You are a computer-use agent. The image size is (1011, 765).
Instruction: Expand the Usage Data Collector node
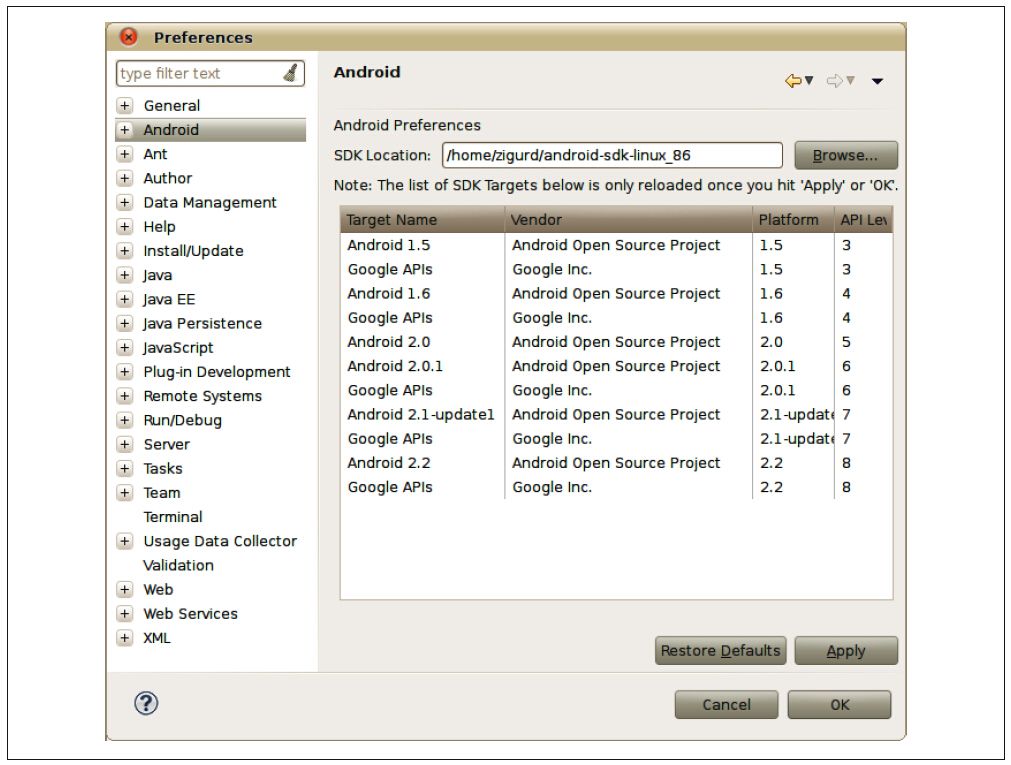[x=125, y=541]
